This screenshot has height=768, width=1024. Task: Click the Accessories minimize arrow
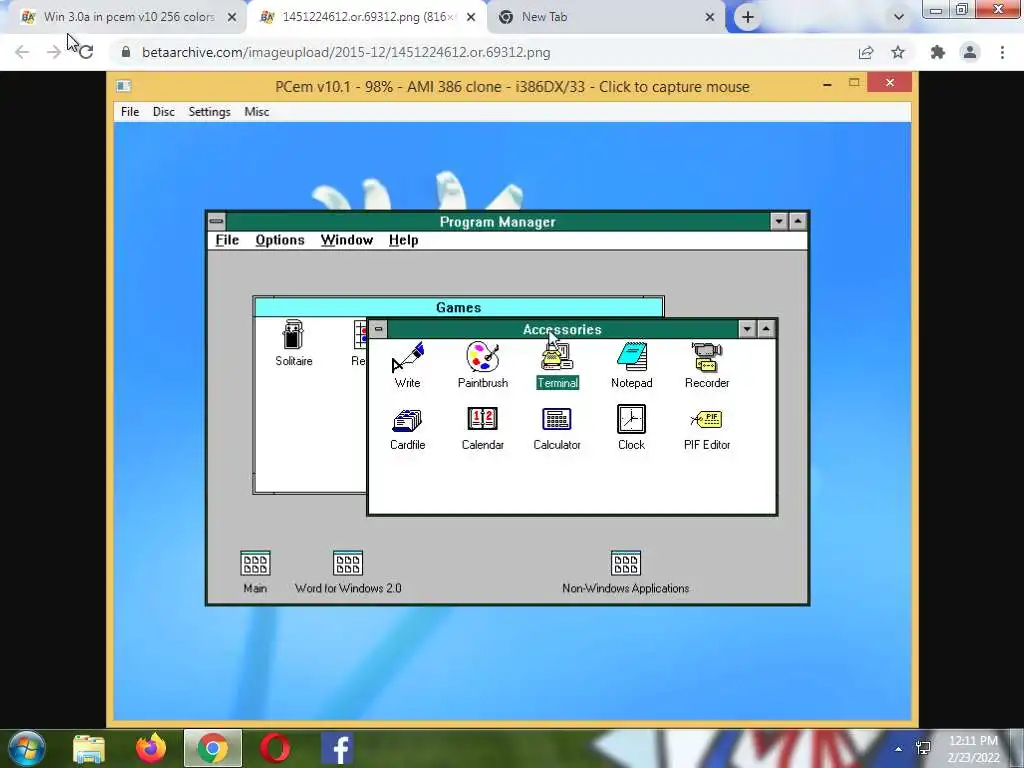pyautogui.click(x=747, y=329)
